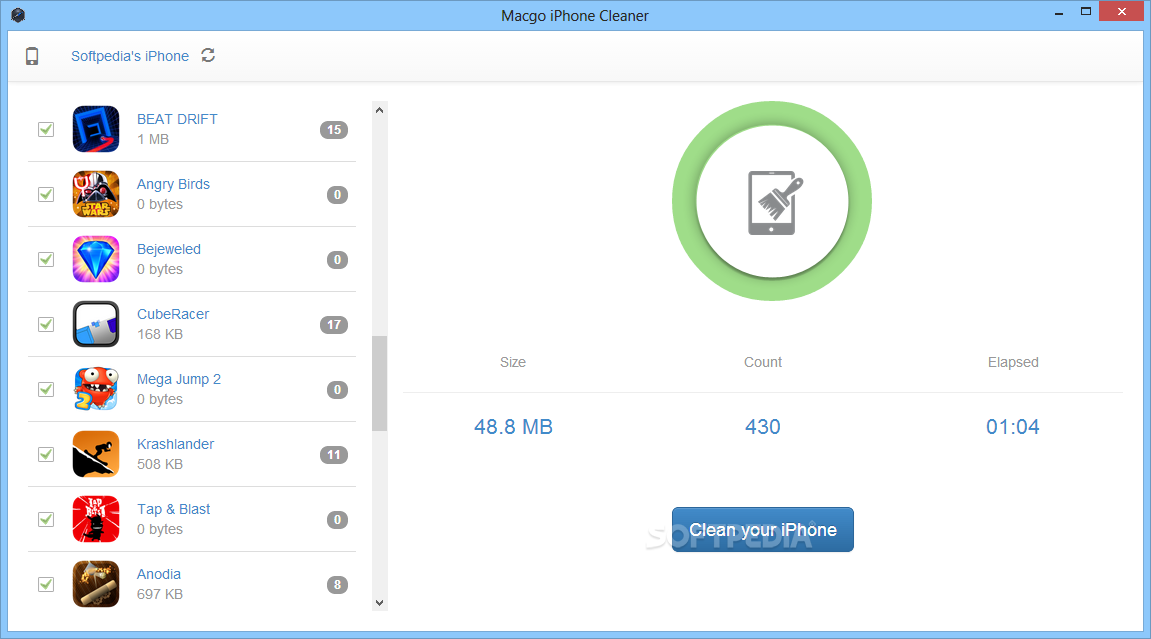Click the BEAT DRIFT count badge 15
Image resolution: width=1151 pixels, height=639 pixels.
[x=334, y=130]
